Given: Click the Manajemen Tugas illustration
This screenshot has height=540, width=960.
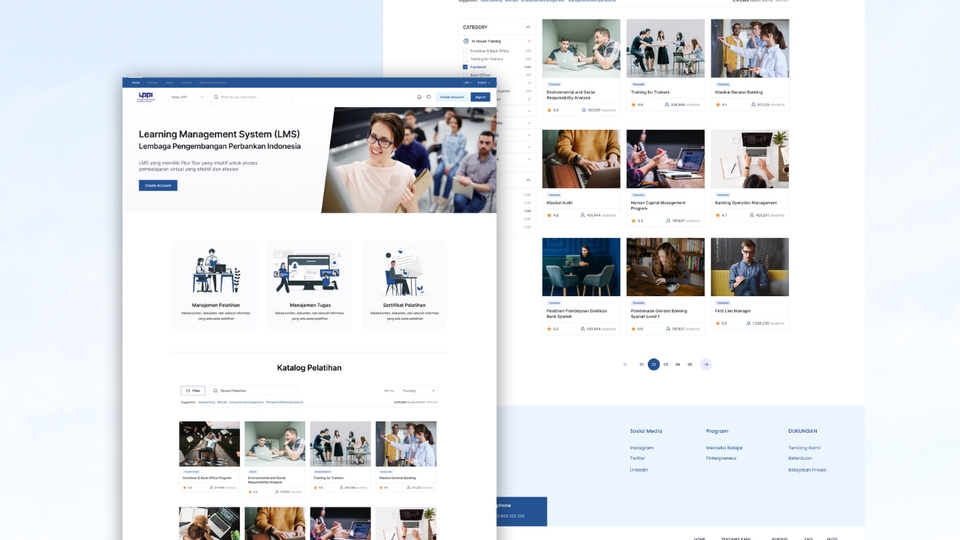Looking at the screenshot, I should point(310,271).
